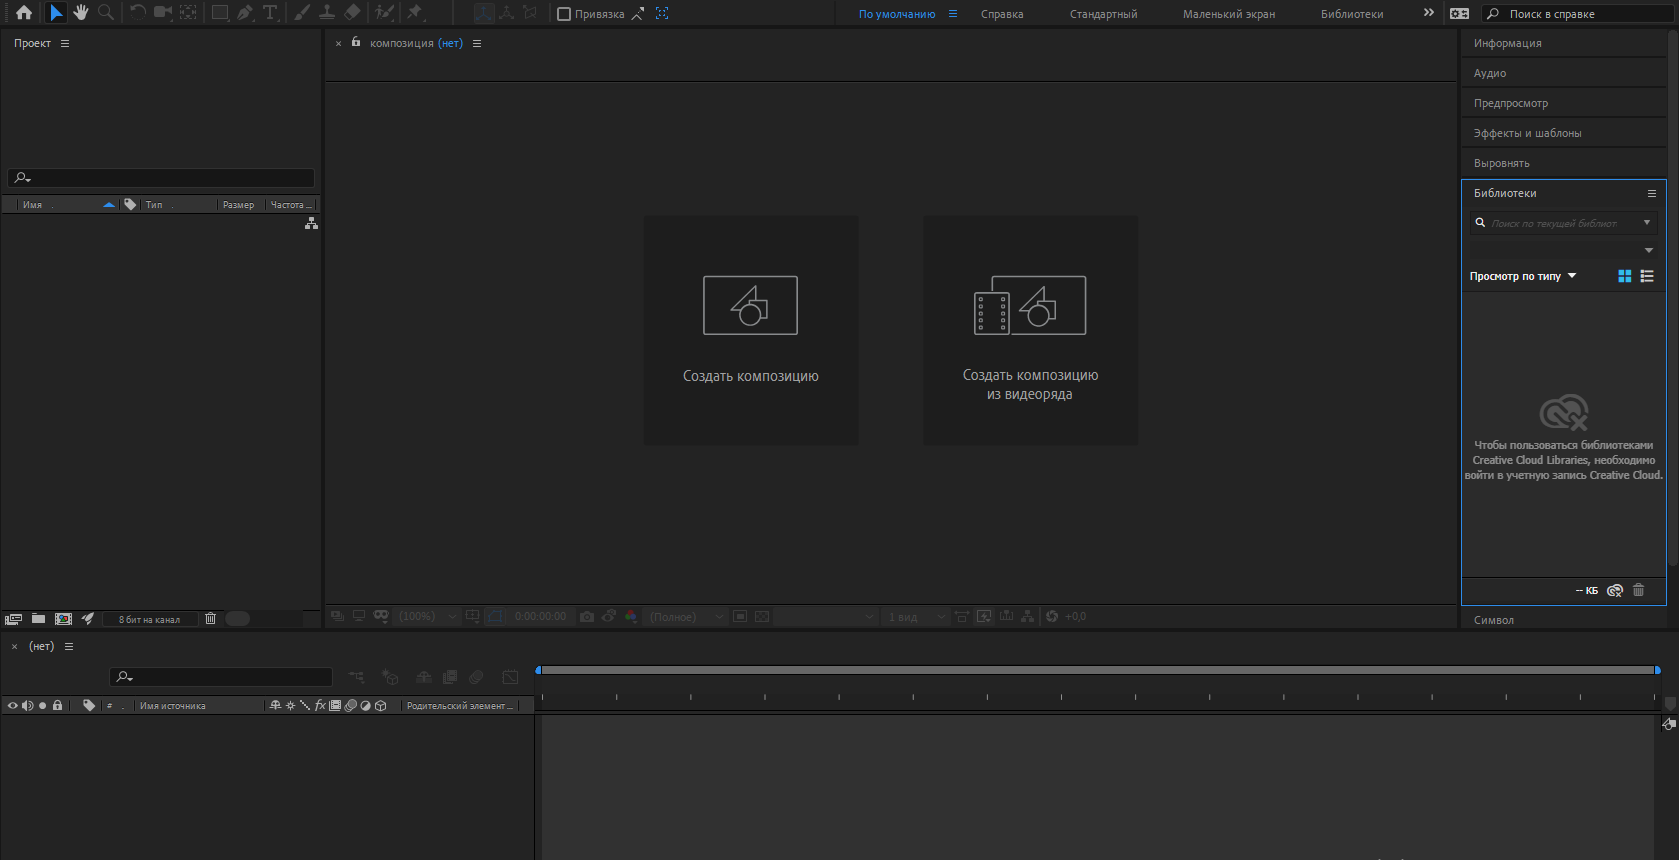This screenshot has width=1679, height=860.
Task: Toggle the Motion Blur column switch
Action: [351, 705]
